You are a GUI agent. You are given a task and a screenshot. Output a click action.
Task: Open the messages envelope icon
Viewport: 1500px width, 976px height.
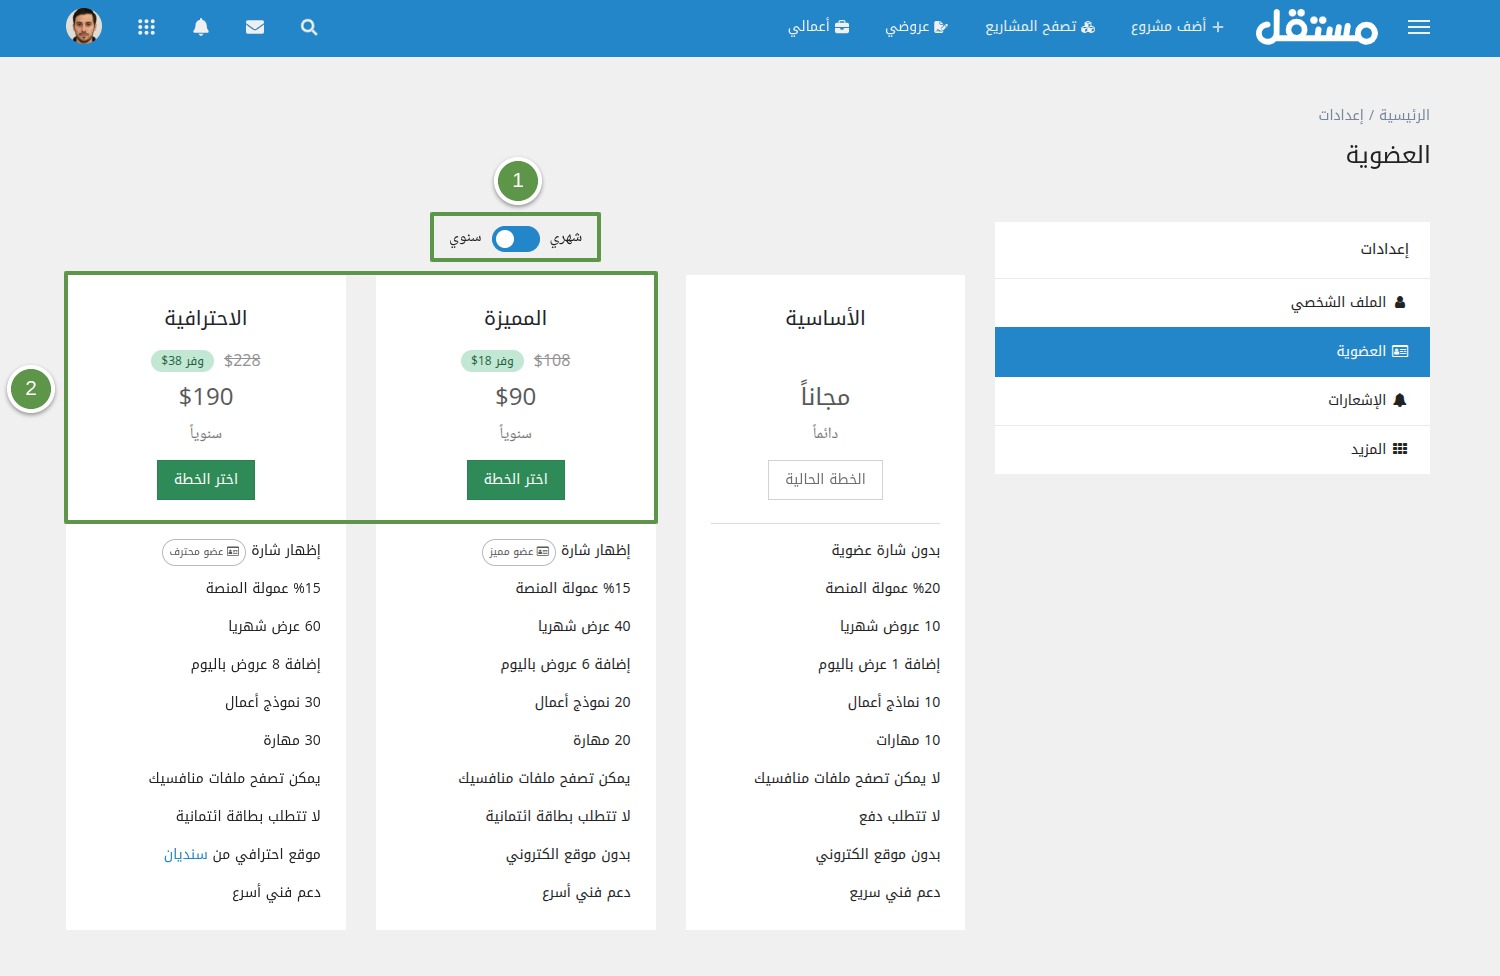point(255,27)
